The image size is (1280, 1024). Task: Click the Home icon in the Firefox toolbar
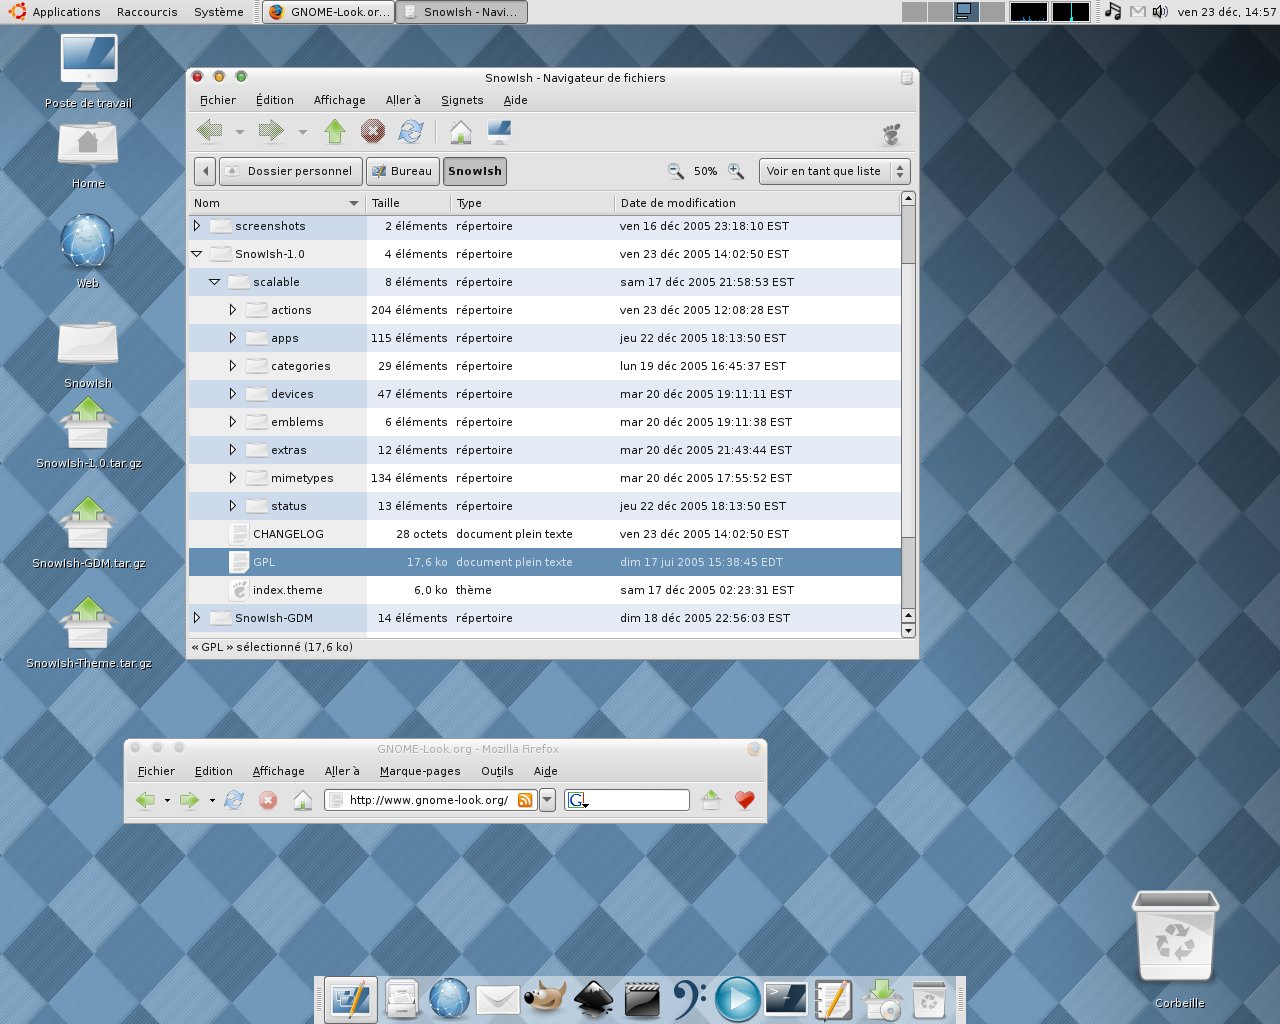tap(303, 800)
